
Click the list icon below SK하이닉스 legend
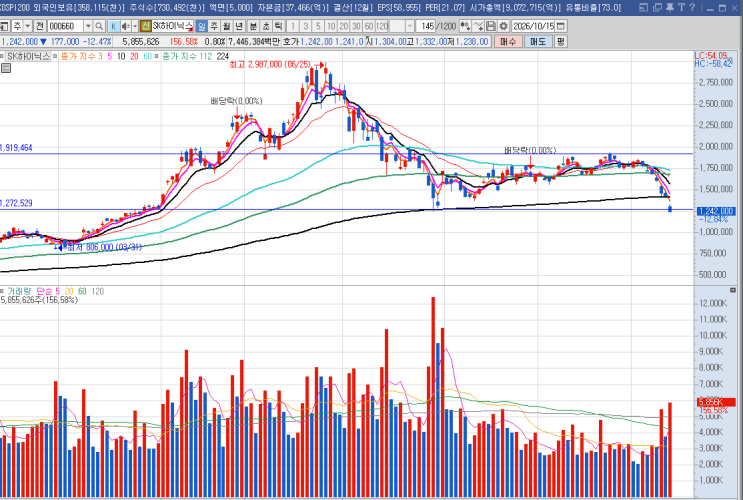(x=6, y=68)
